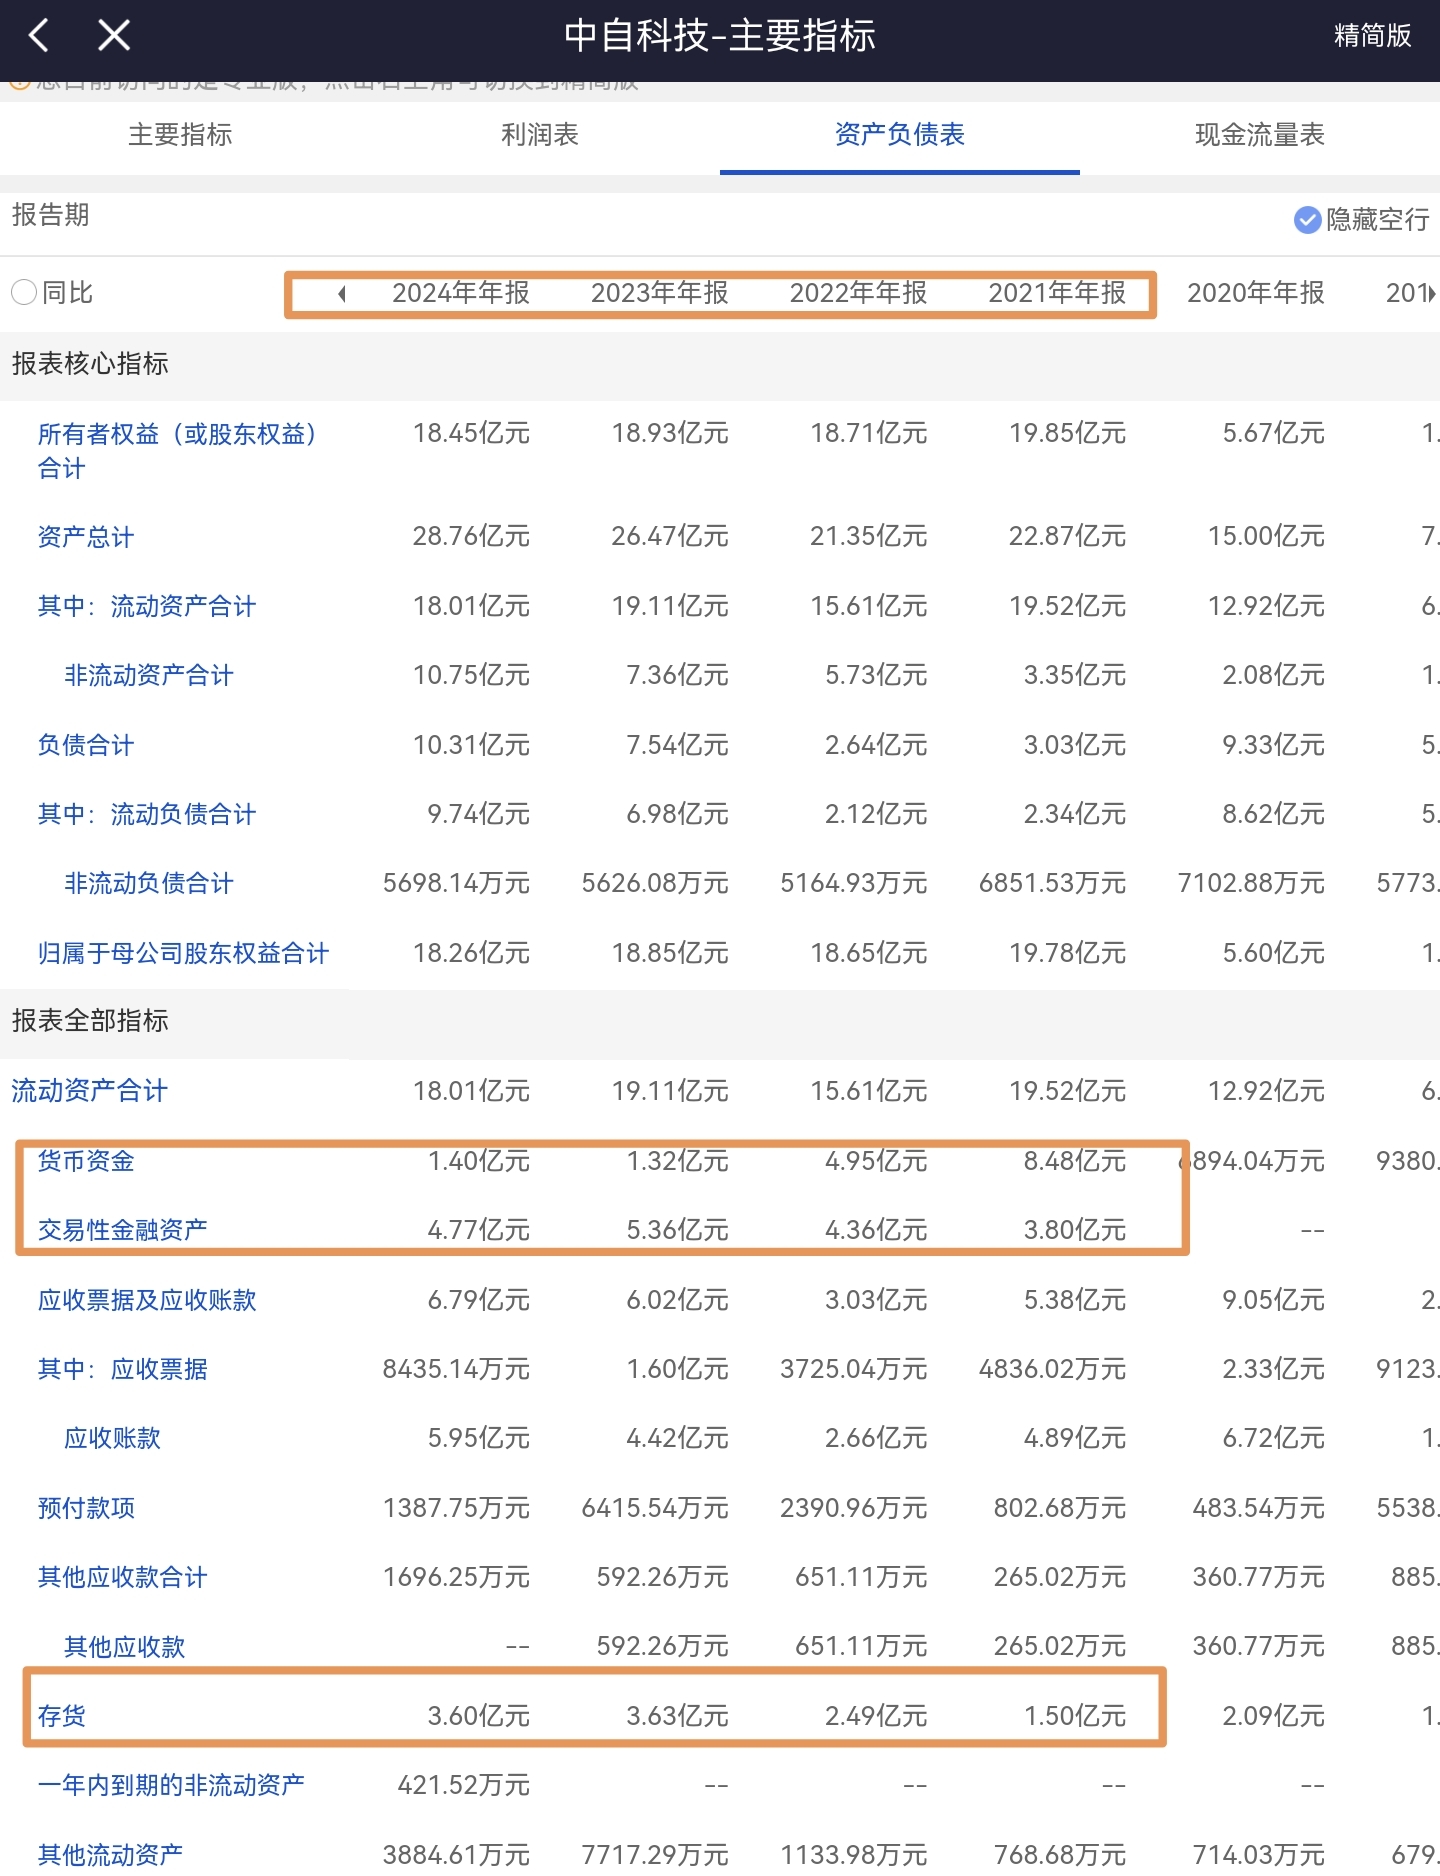The height and width of the screenshot is (1876, 1440).
Task: Click the 5698.14万元 non-current liabilities value
Action: point(456,884)
